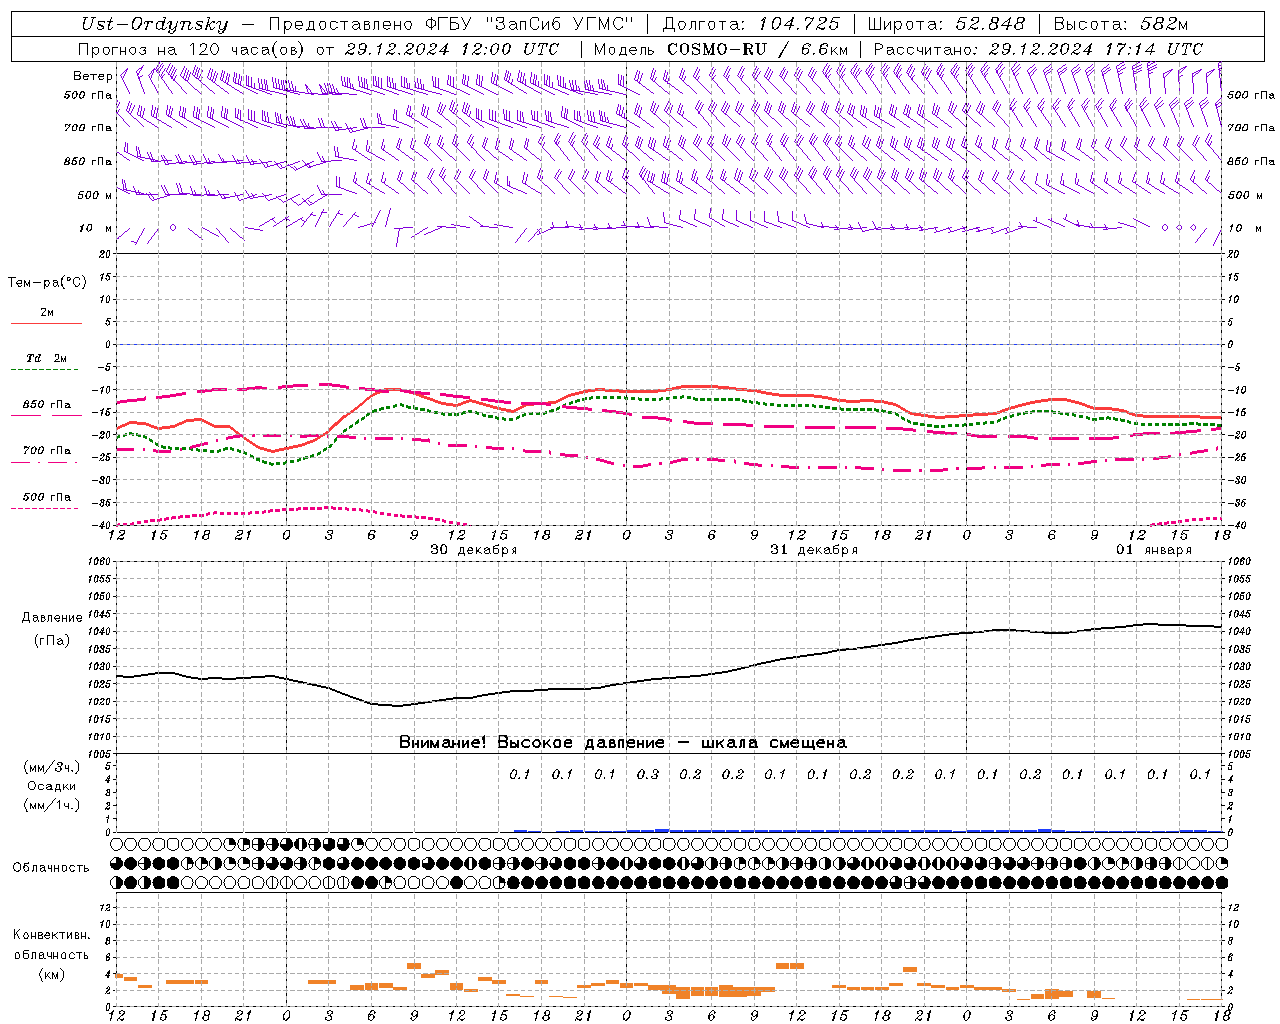Click the longitude value "Долгота: 104.725"

coord(751,25)
